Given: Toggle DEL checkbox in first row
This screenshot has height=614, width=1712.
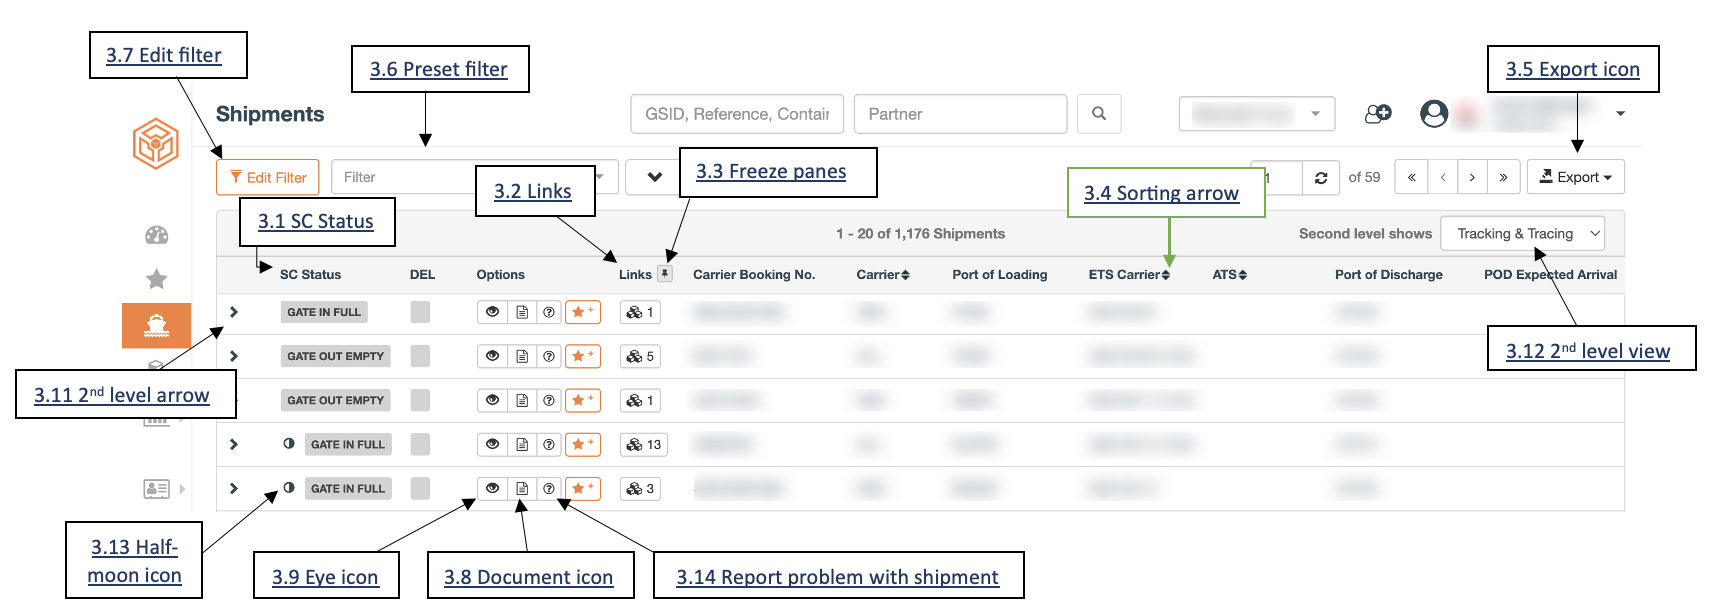Looking at the screenshot, I should (420, 312).
